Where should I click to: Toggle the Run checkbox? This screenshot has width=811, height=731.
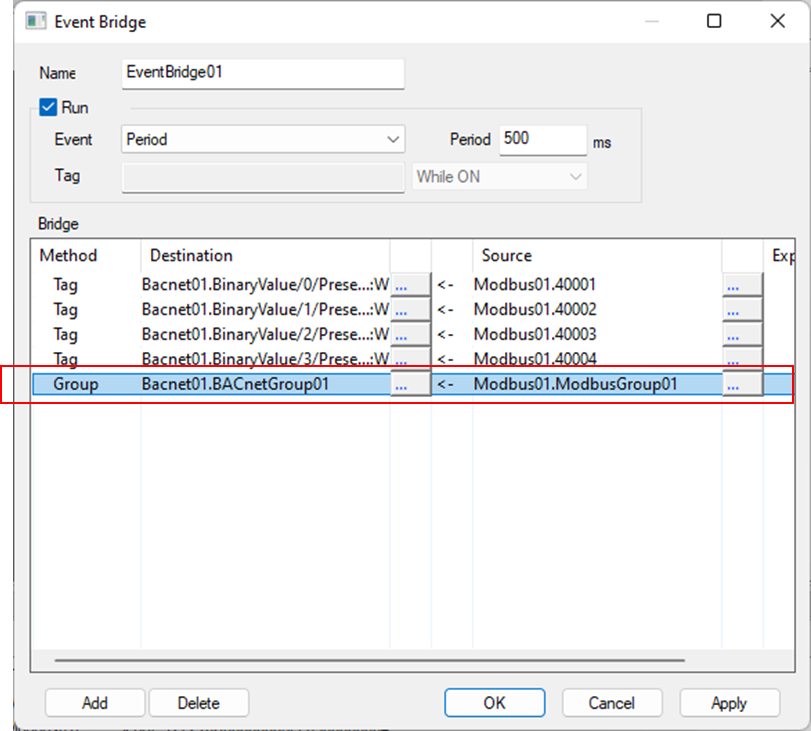(x=48, y=107)
